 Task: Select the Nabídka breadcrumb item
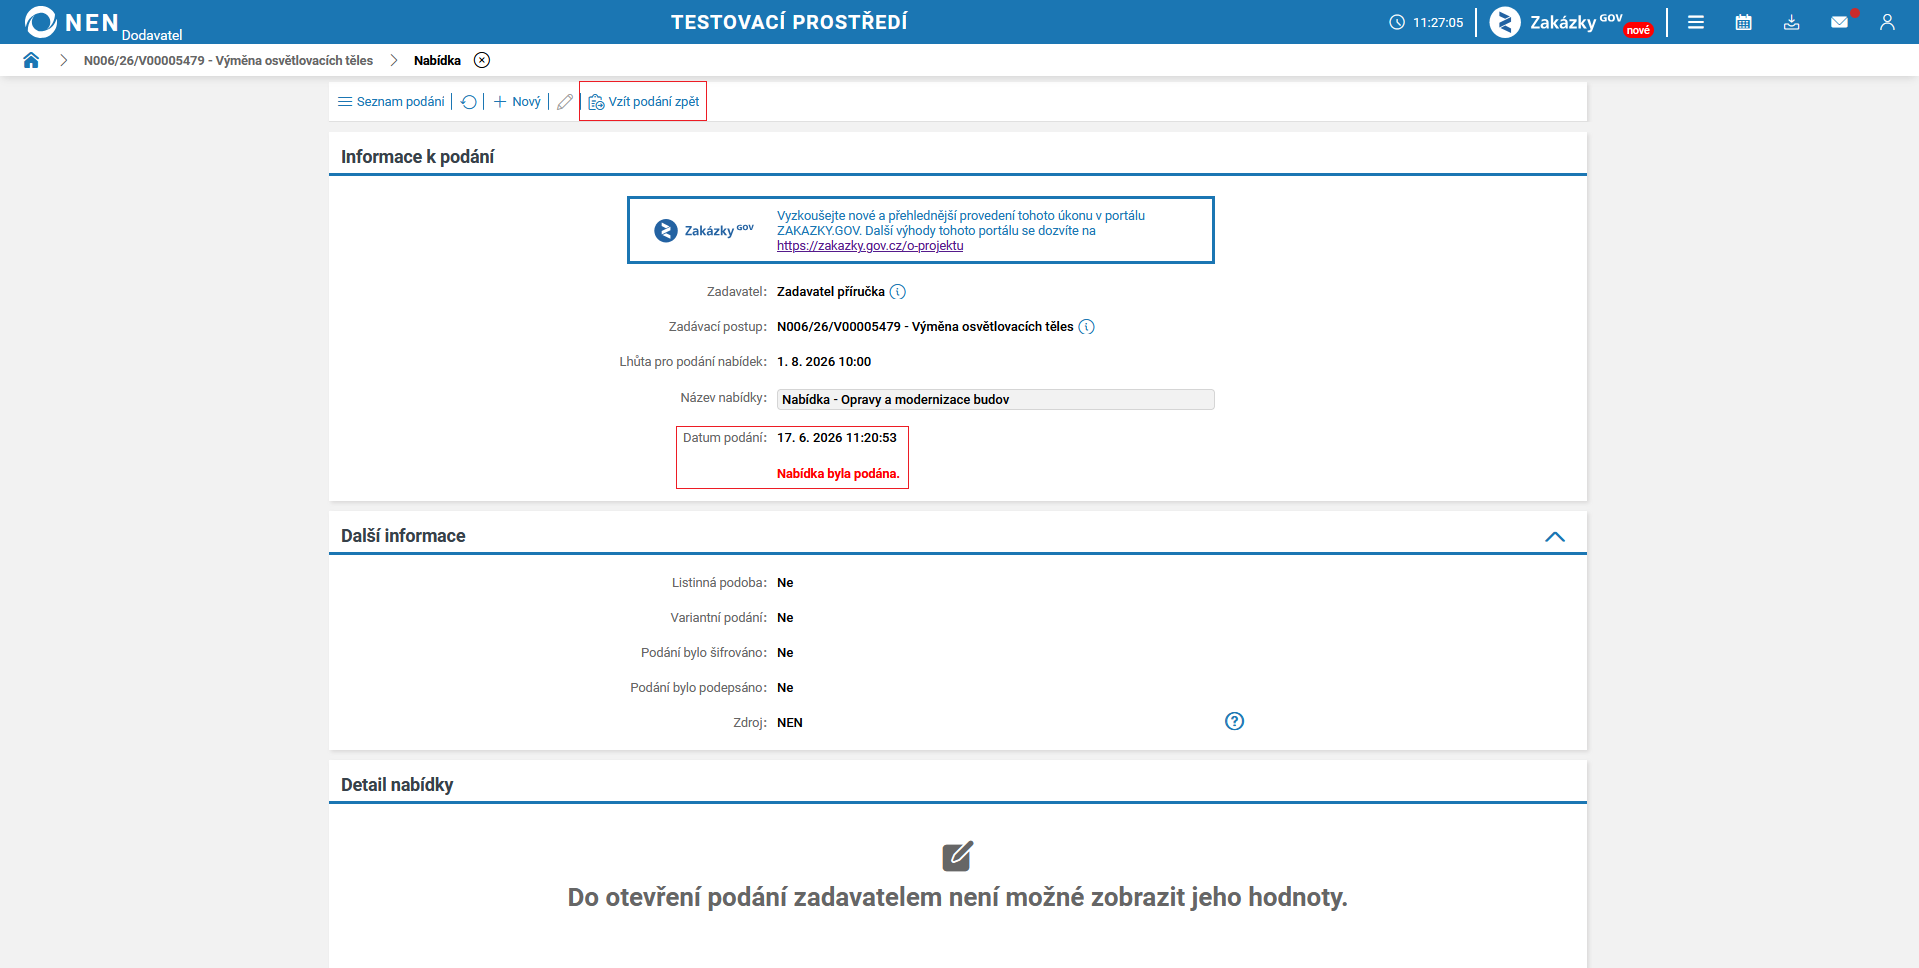(437, 61)
